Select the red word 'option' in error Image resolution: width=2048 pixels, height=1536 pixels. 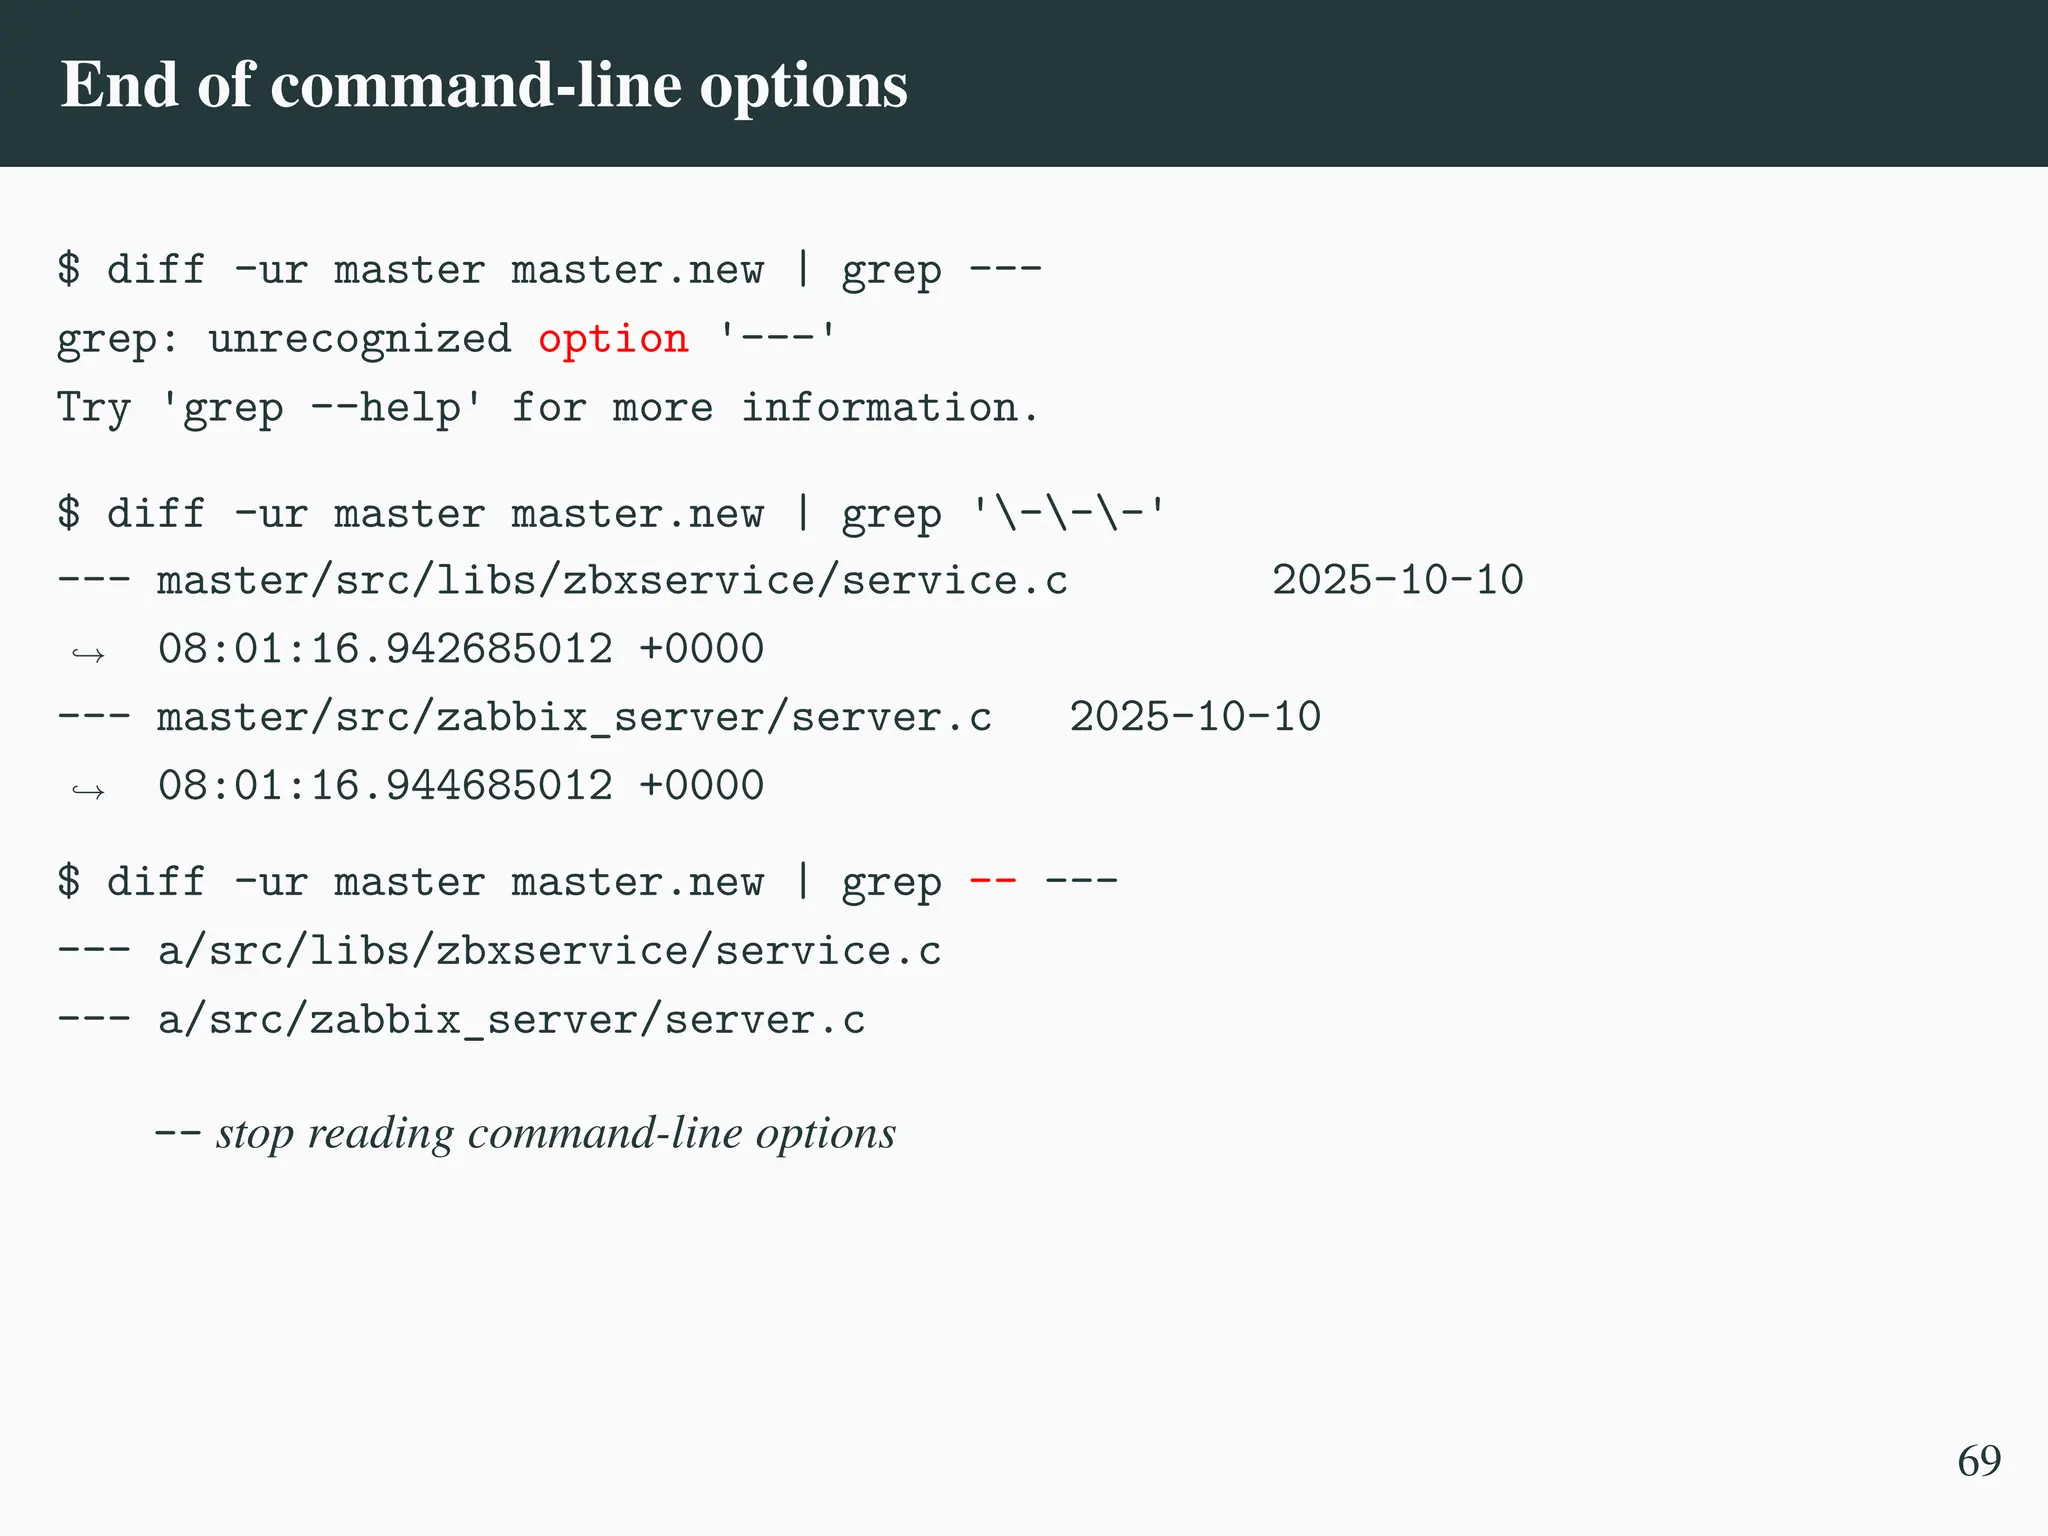(x=613, y=339)
